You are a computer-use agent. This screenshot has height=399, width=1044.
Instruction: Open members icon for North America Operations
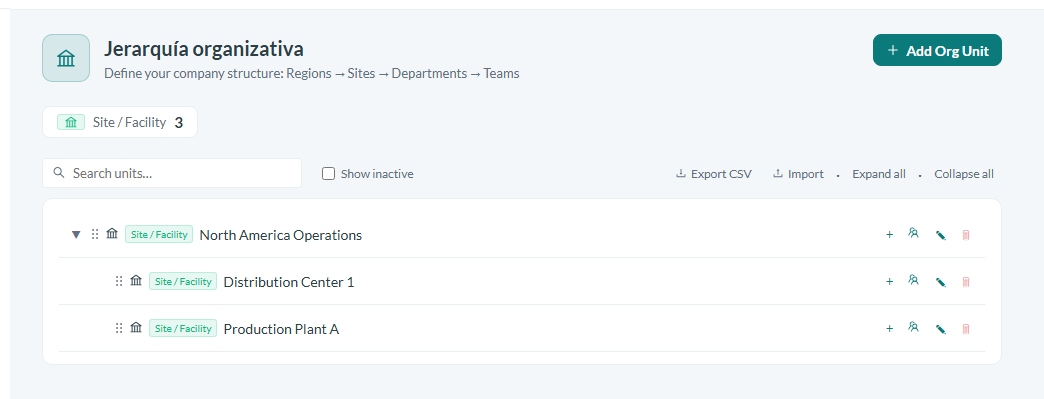[913, 234]
